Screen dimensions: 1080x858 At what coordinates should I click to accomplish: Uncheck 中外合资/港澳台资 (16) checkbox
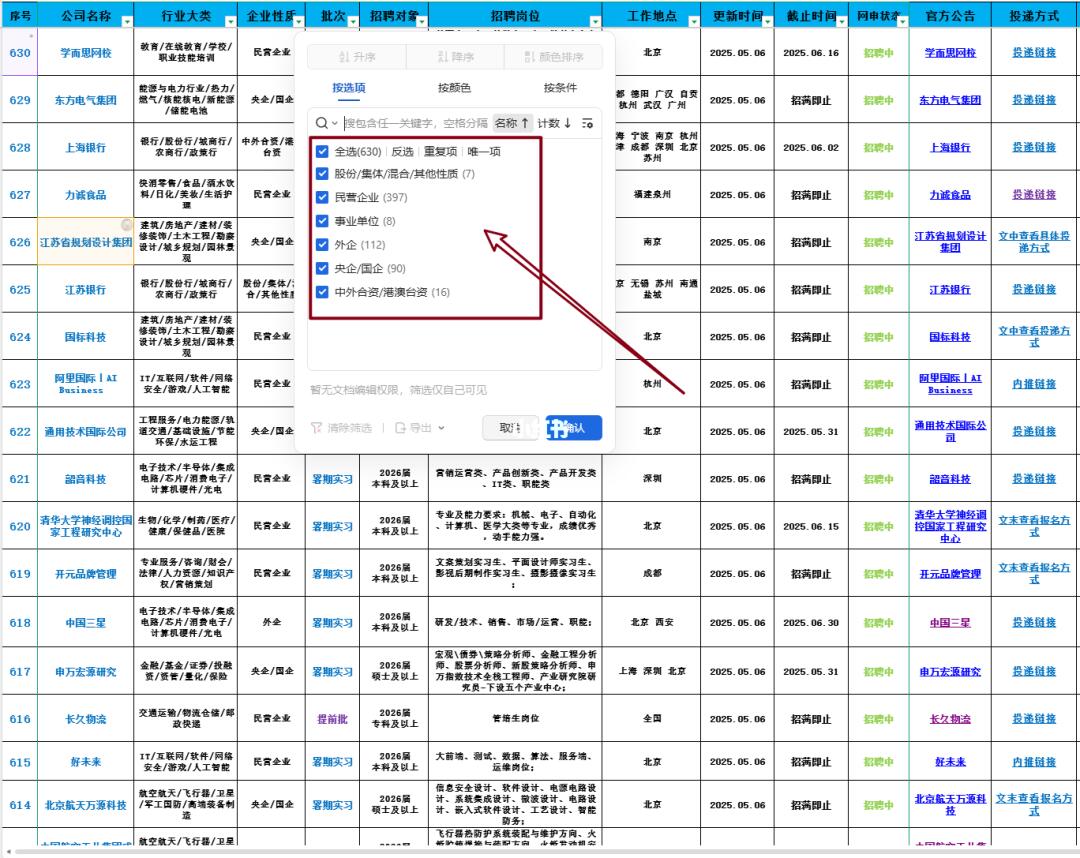[322, 292]
